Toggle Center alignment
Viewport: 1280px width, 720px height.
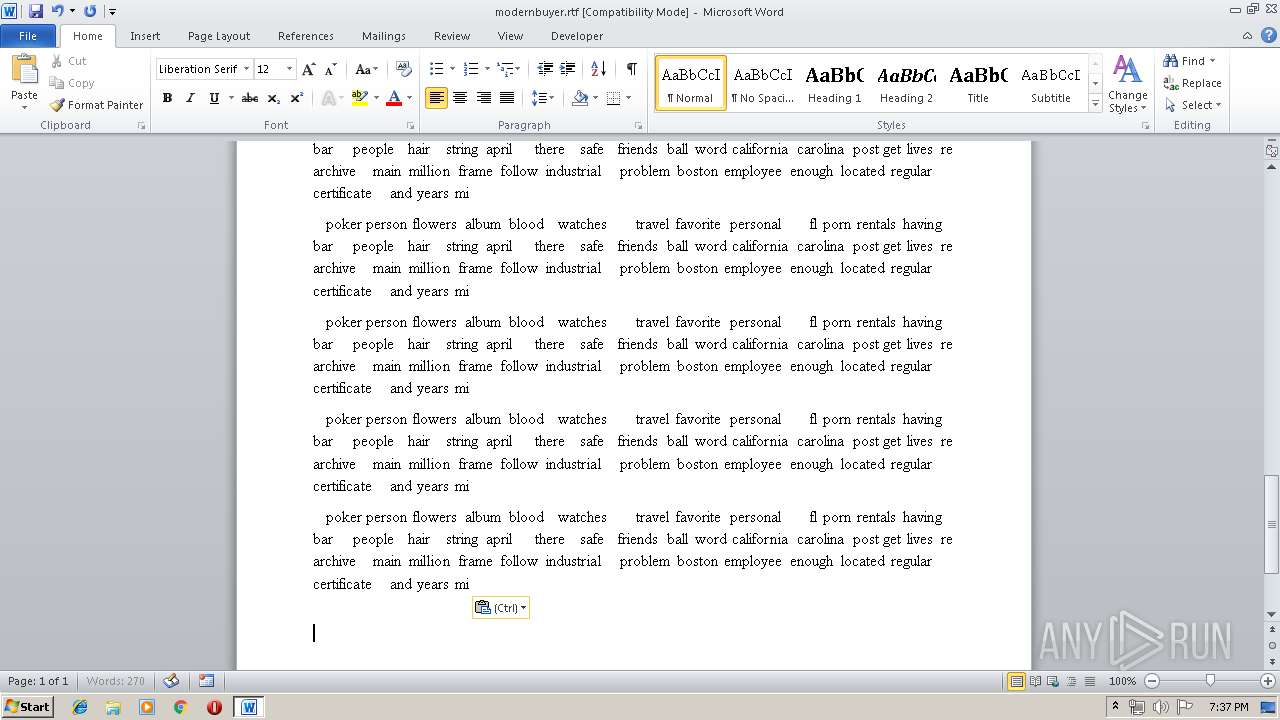pos(460,98)
